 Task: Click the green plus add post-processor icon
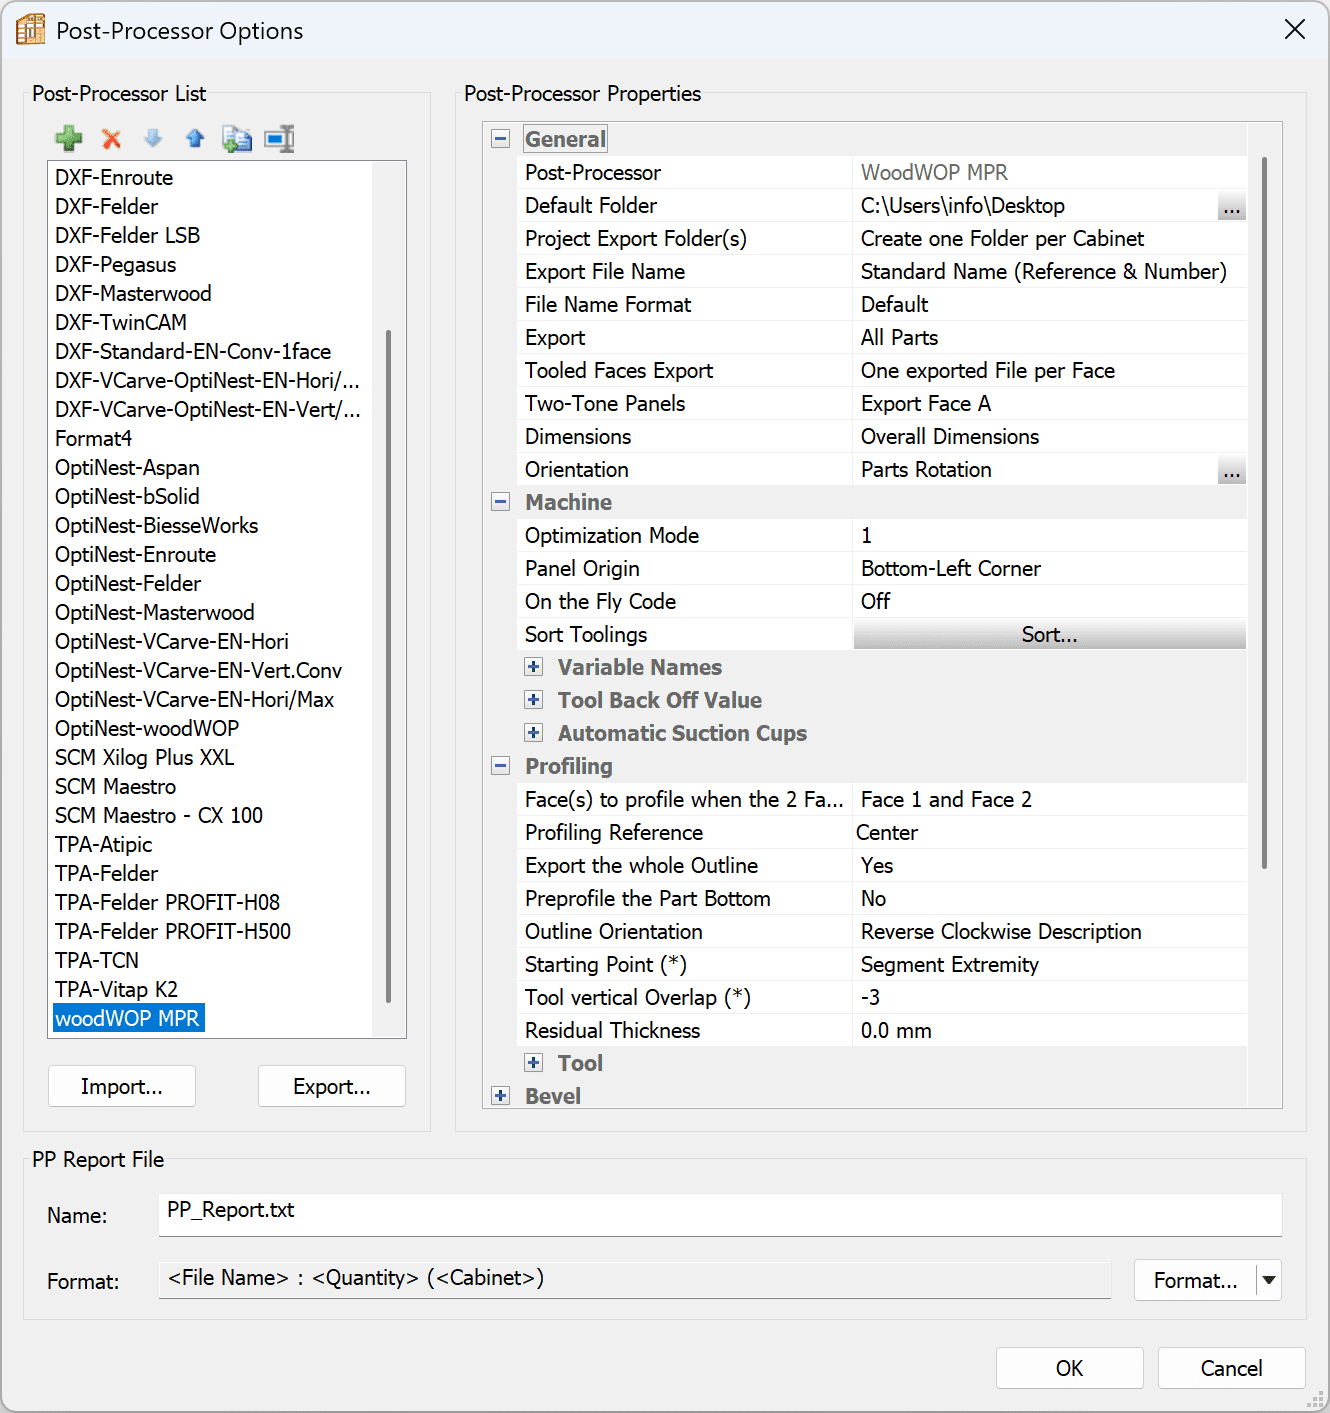(68, 139)
